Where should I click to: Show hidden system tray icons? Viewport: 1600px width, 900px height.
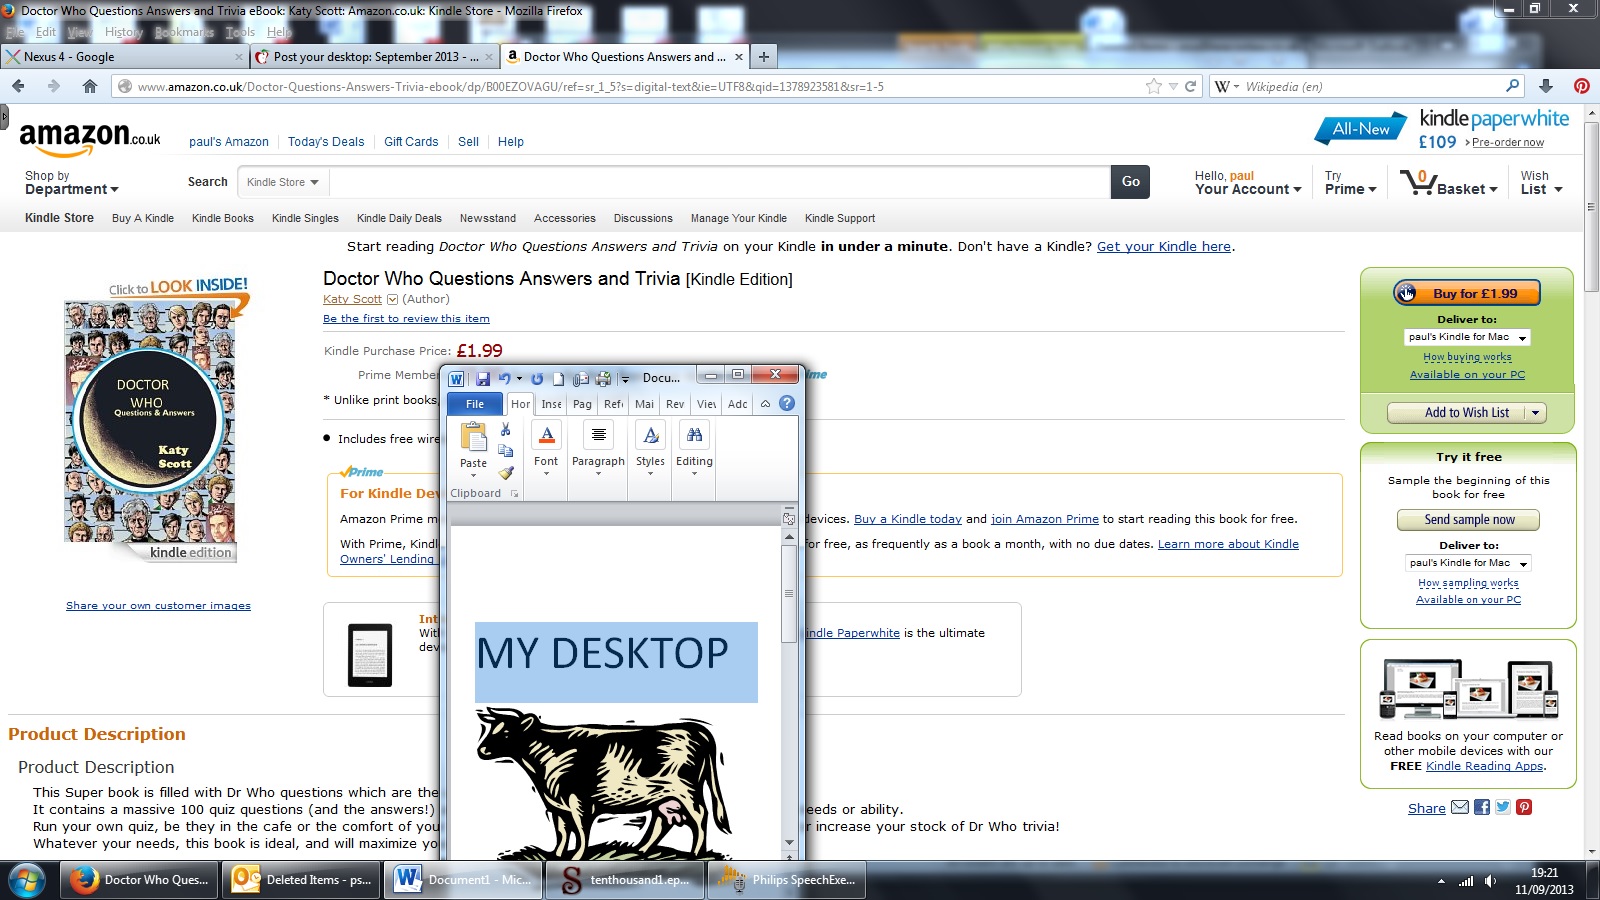point(1441,881)
